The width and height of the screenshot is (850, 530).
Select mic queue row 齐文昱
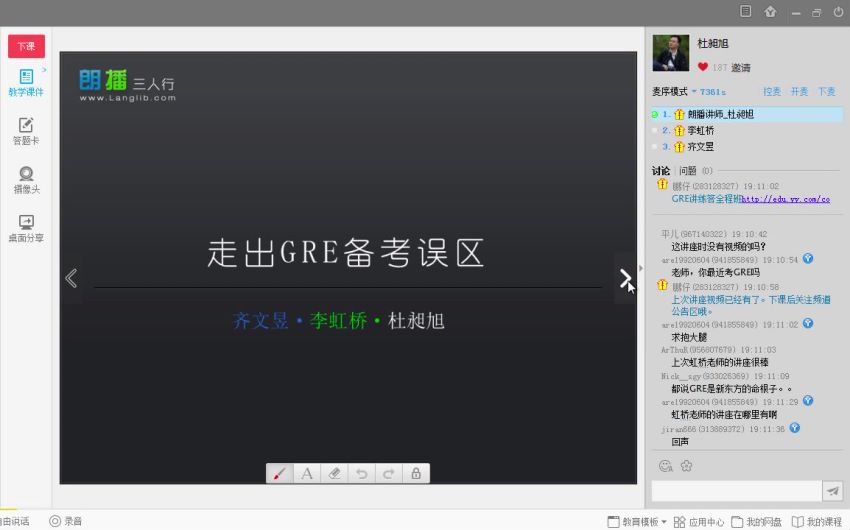[x=747, y=147]
